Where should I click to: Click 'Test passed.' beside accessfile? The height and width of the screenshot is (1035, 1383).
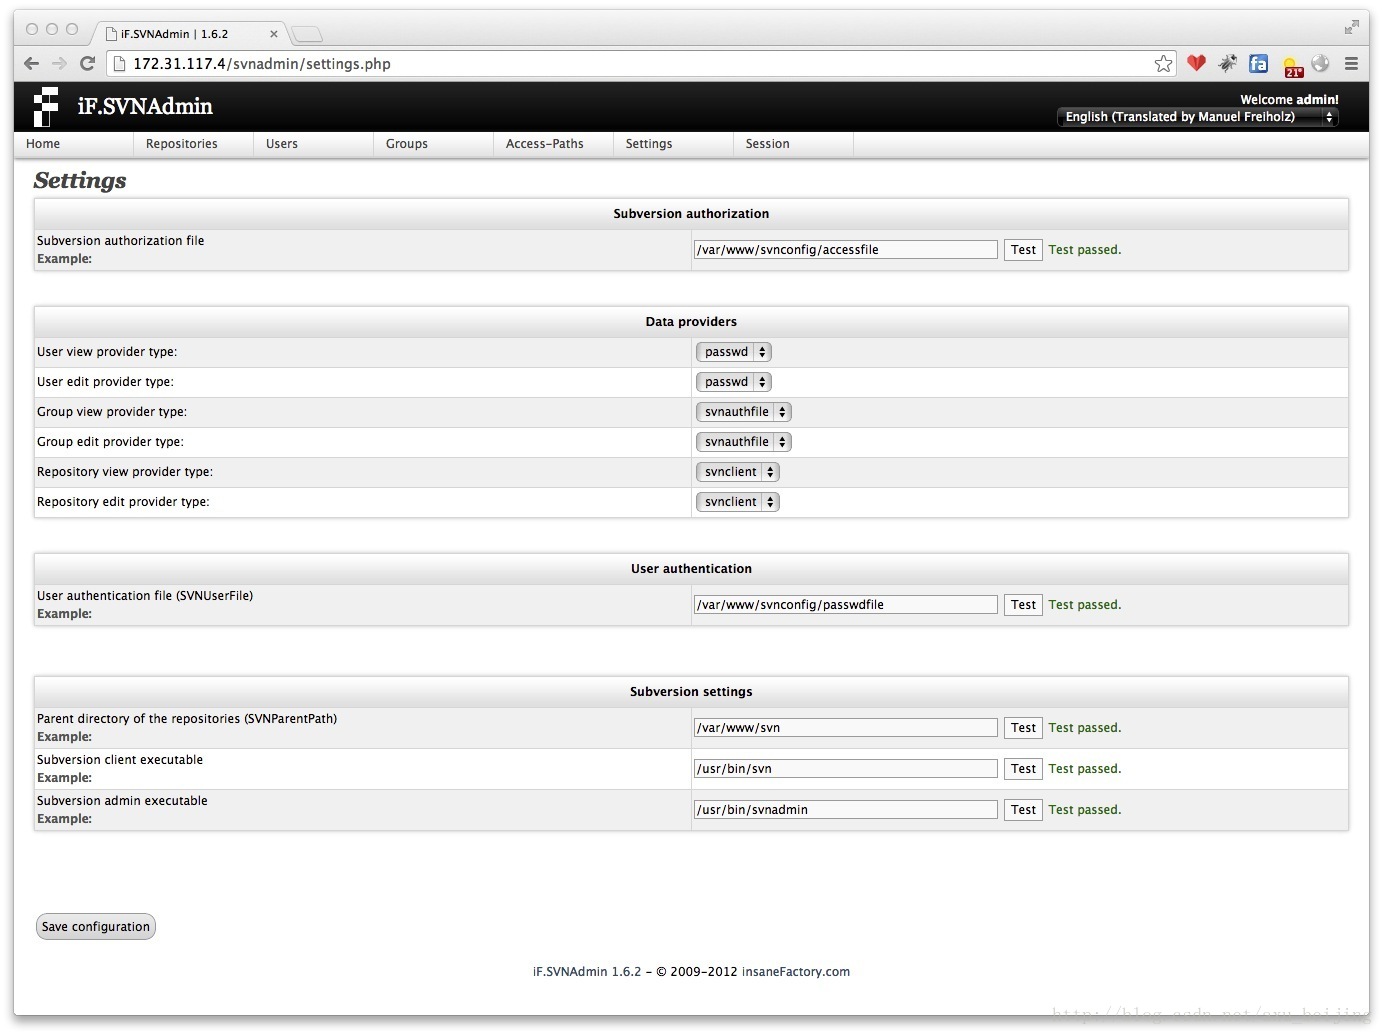point(1085,250)
